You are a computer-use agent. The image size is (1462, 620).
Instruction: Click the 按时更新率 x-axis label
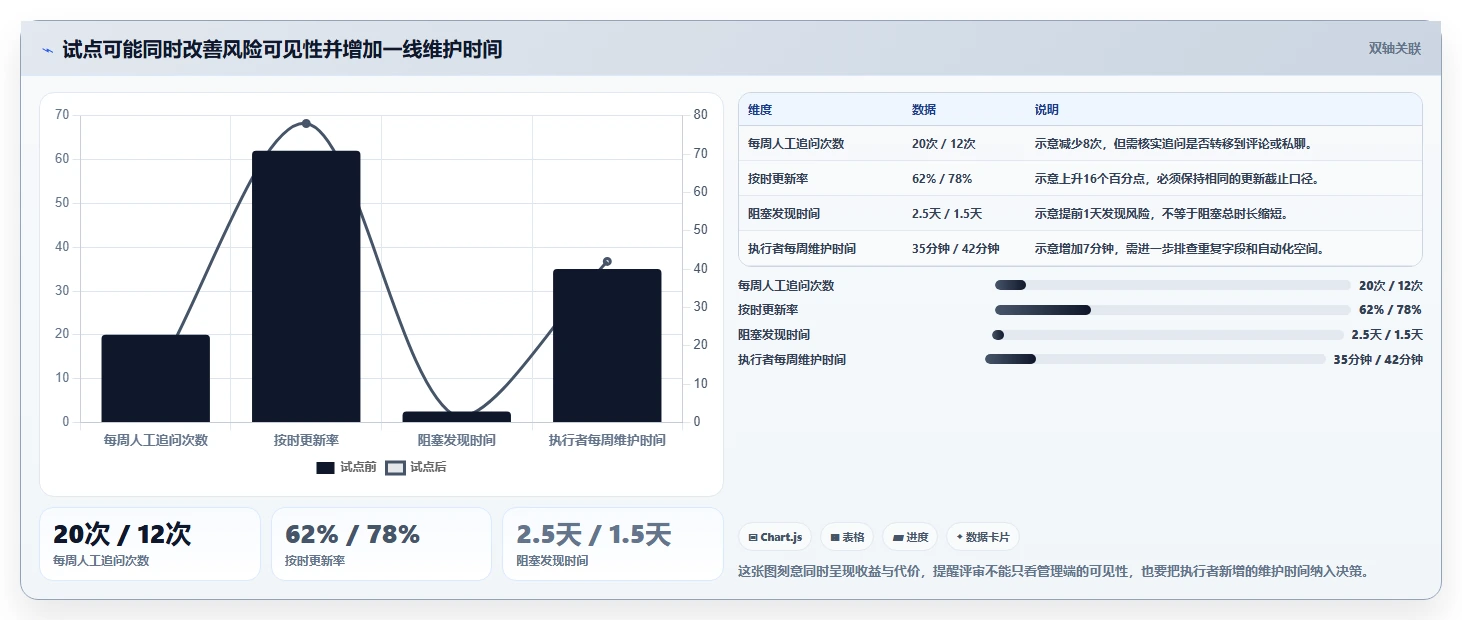[x=306, y=440]
